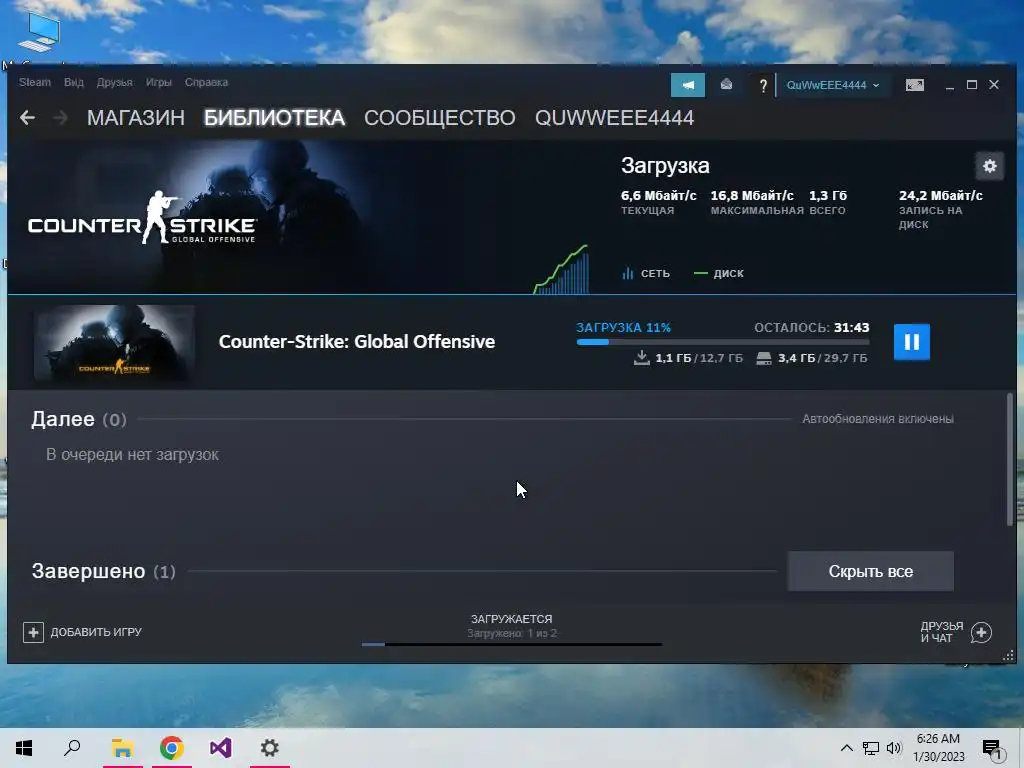Open Windows Settings from the taskbar
This screenshot has width=1024, height=768.
tap(270, 748)
